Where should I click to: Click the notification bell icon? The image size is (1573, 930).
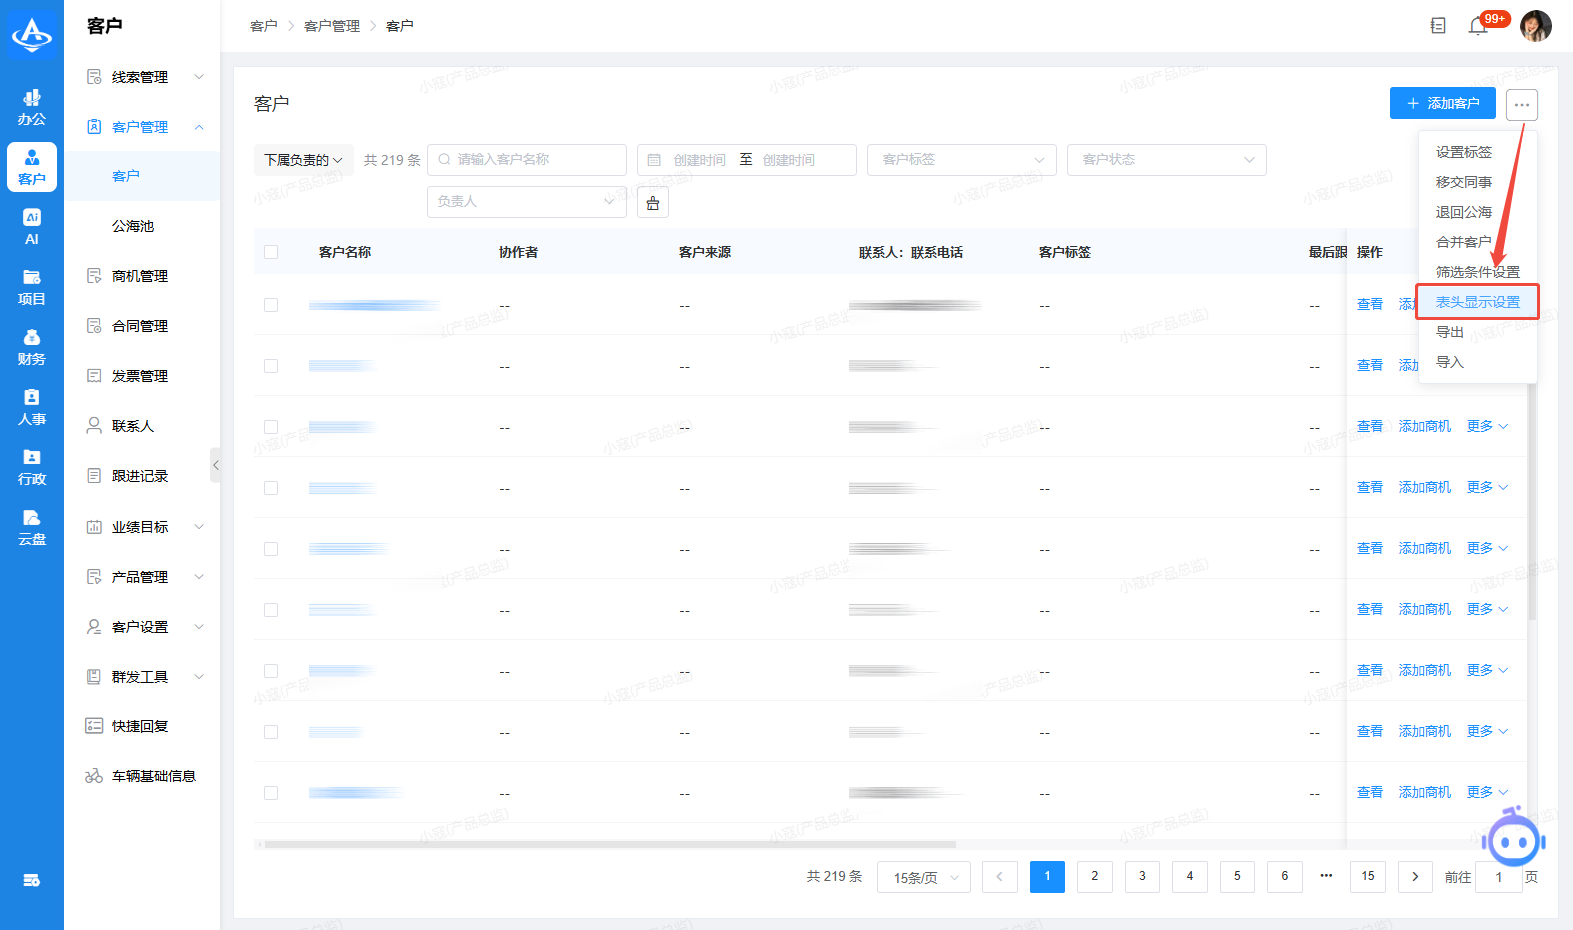tap(1478, 26)
